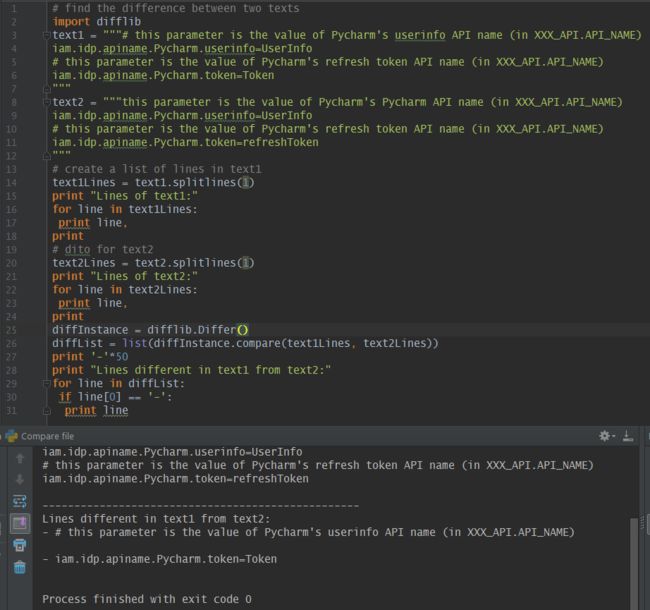Click the run console vertical scrollbar thumb
650x610 pixels.
point(634,564)
